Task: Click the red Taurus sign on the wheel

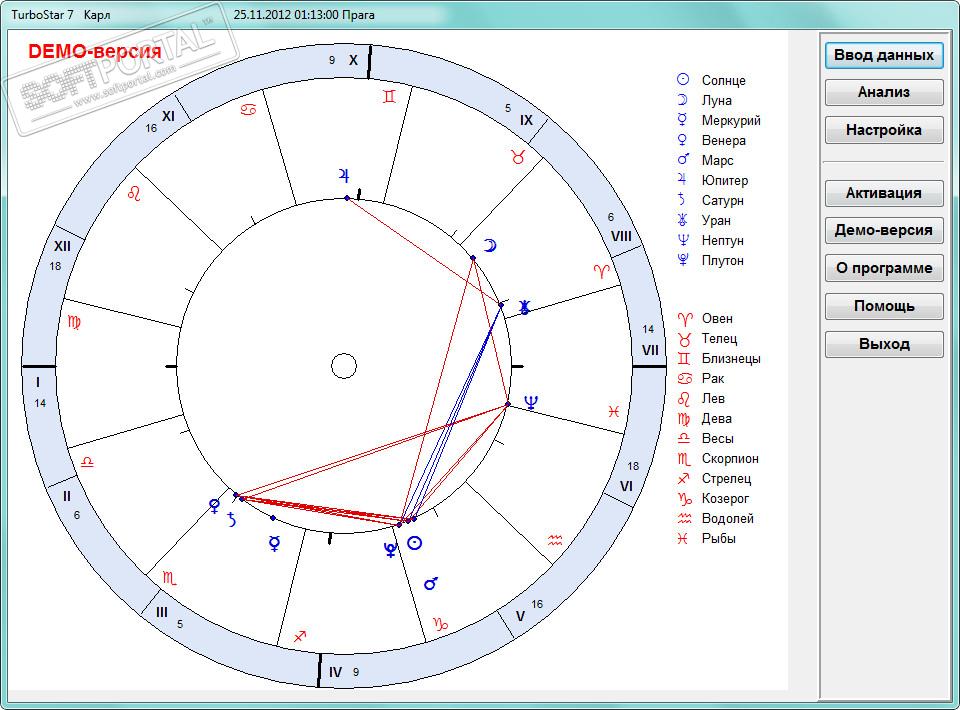Action: coord(518,157)
